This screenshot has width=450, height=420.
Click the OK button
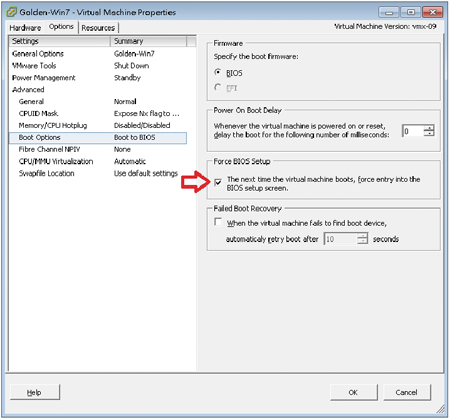(x=353, y=392)
